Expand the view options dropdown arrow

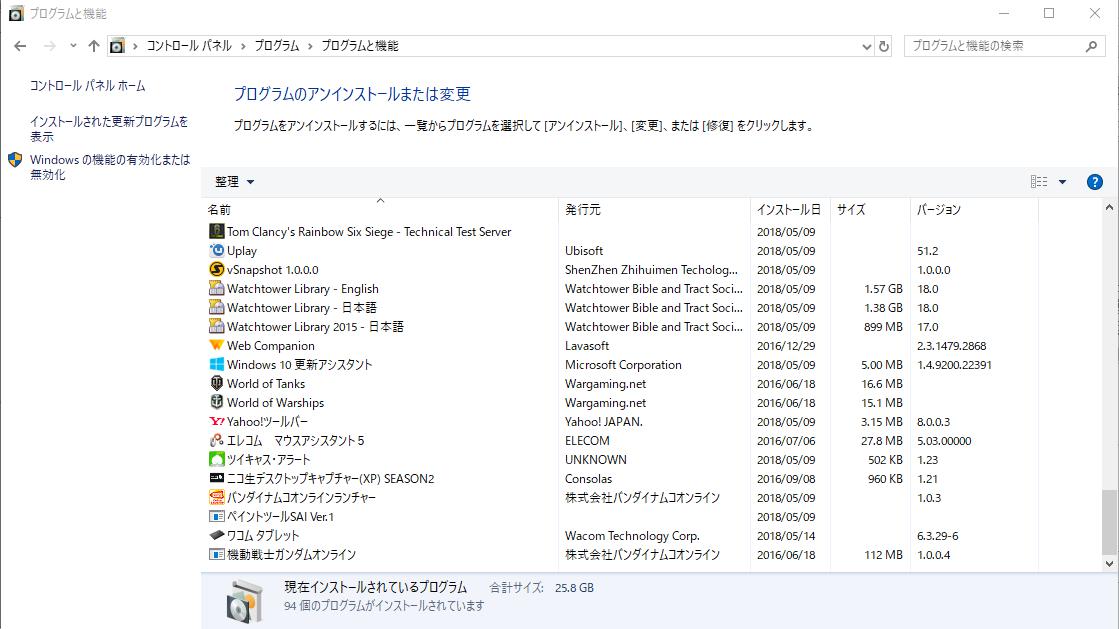pos(1062,182)
